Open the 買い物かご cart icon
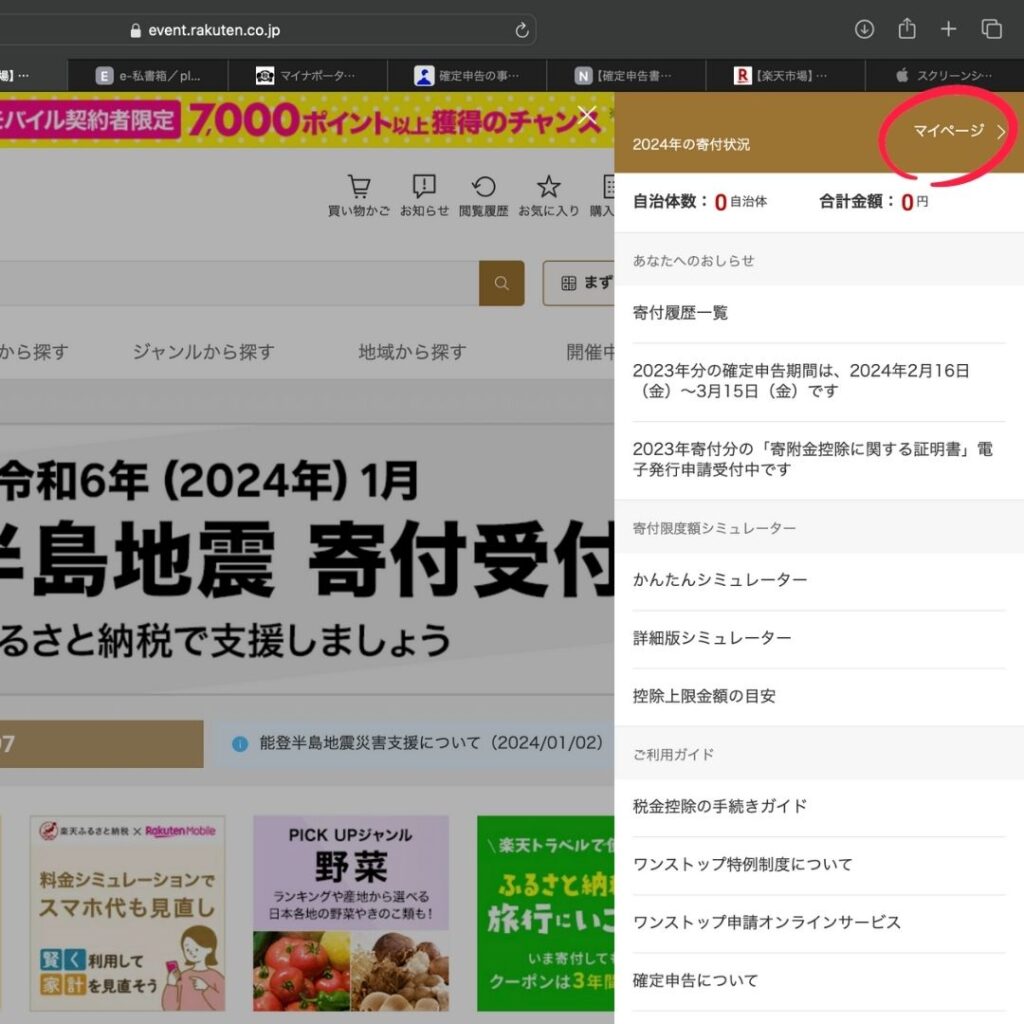Image resolution: width=1024 pixels, height=1024 pixels. click(359, 195)
